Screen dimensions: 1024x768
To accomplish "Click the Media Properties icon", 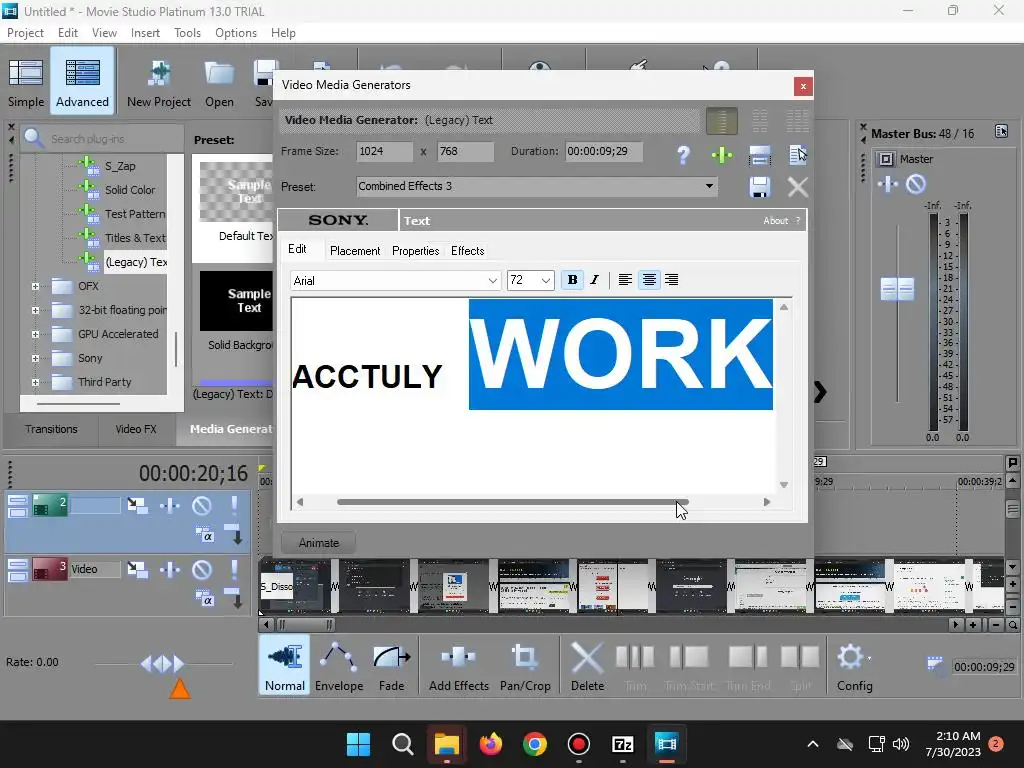I will [797, 155].
